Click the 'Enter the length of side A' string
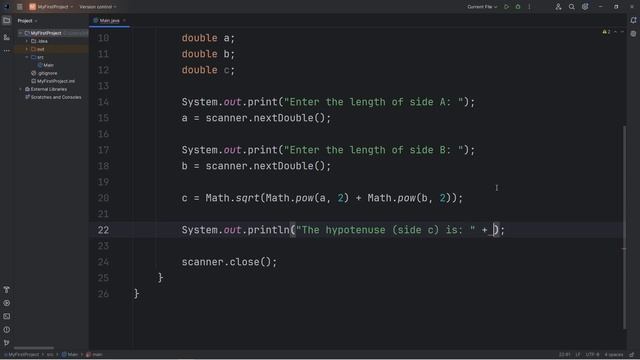Viewport: 640px width, 360px height. point(373,102)
